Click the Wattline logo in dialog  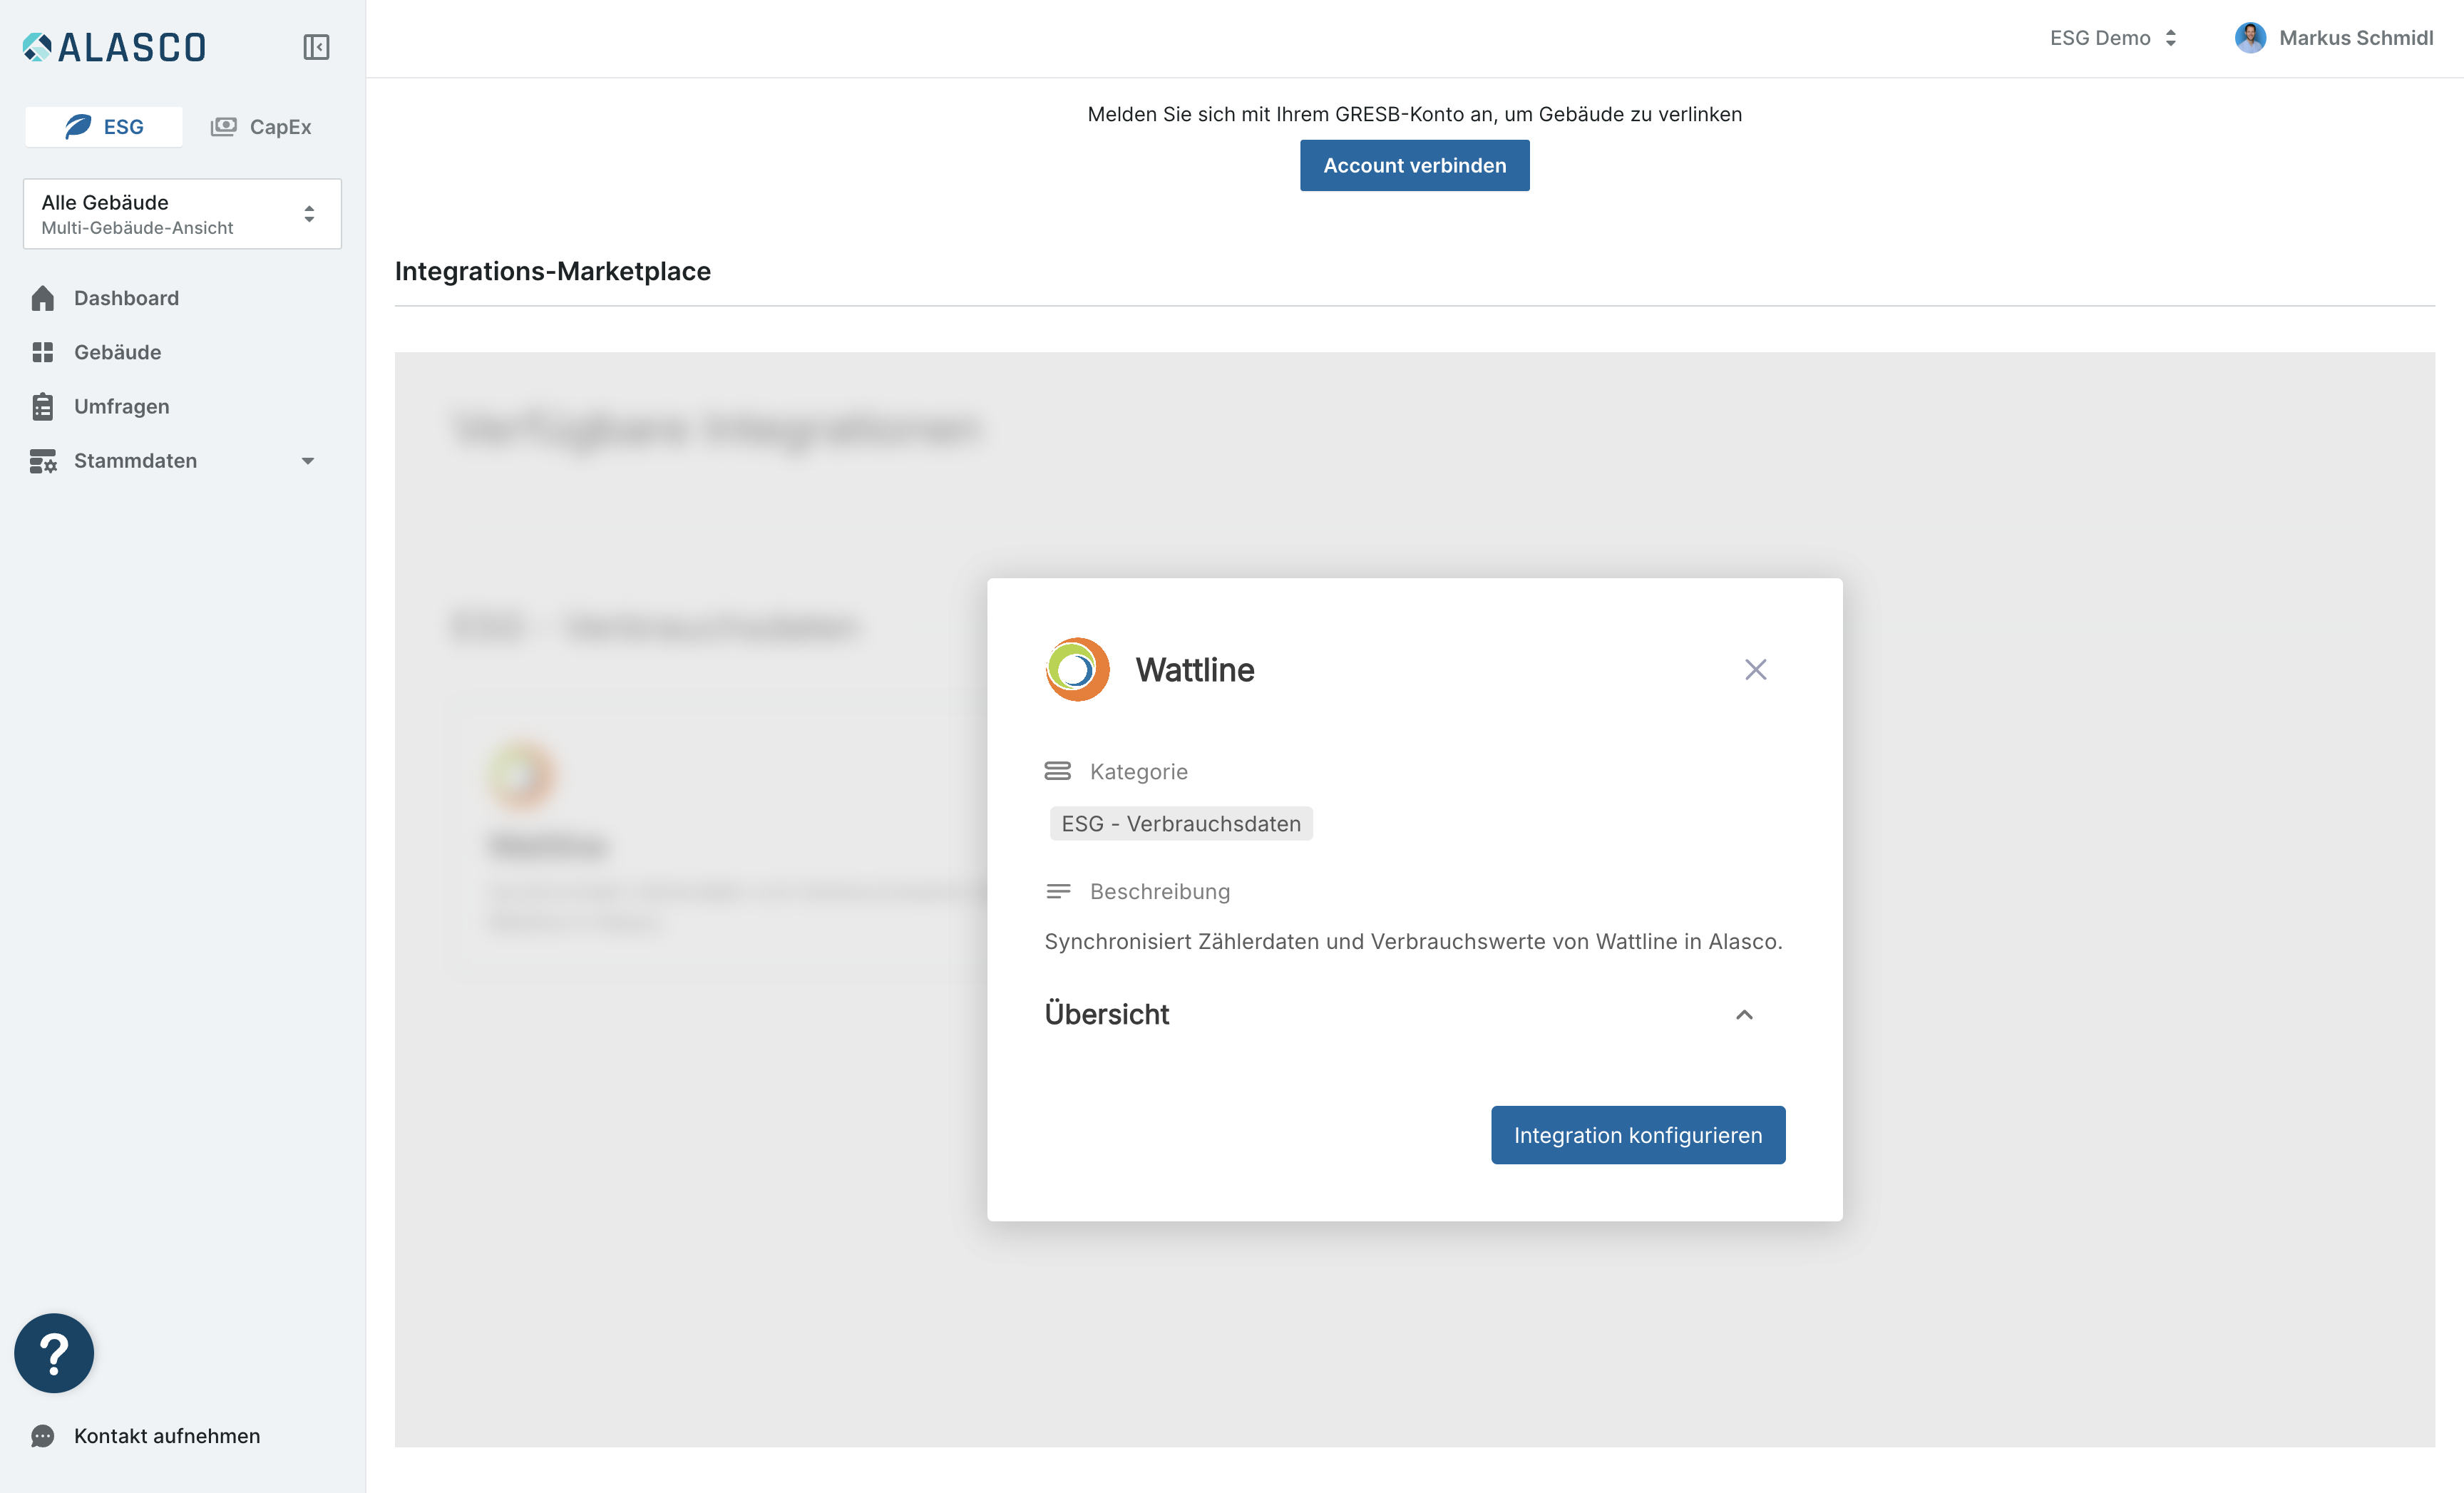(1077, 669)
